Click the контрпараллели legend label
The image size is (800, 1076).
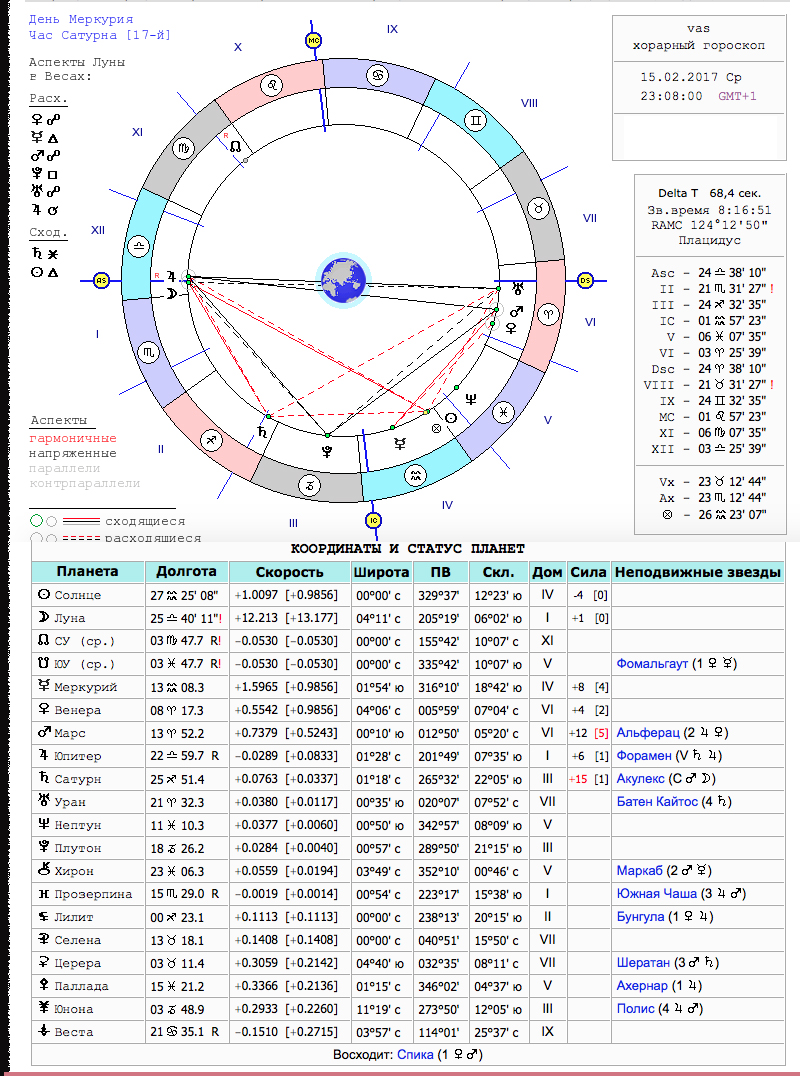pos(84,484)
